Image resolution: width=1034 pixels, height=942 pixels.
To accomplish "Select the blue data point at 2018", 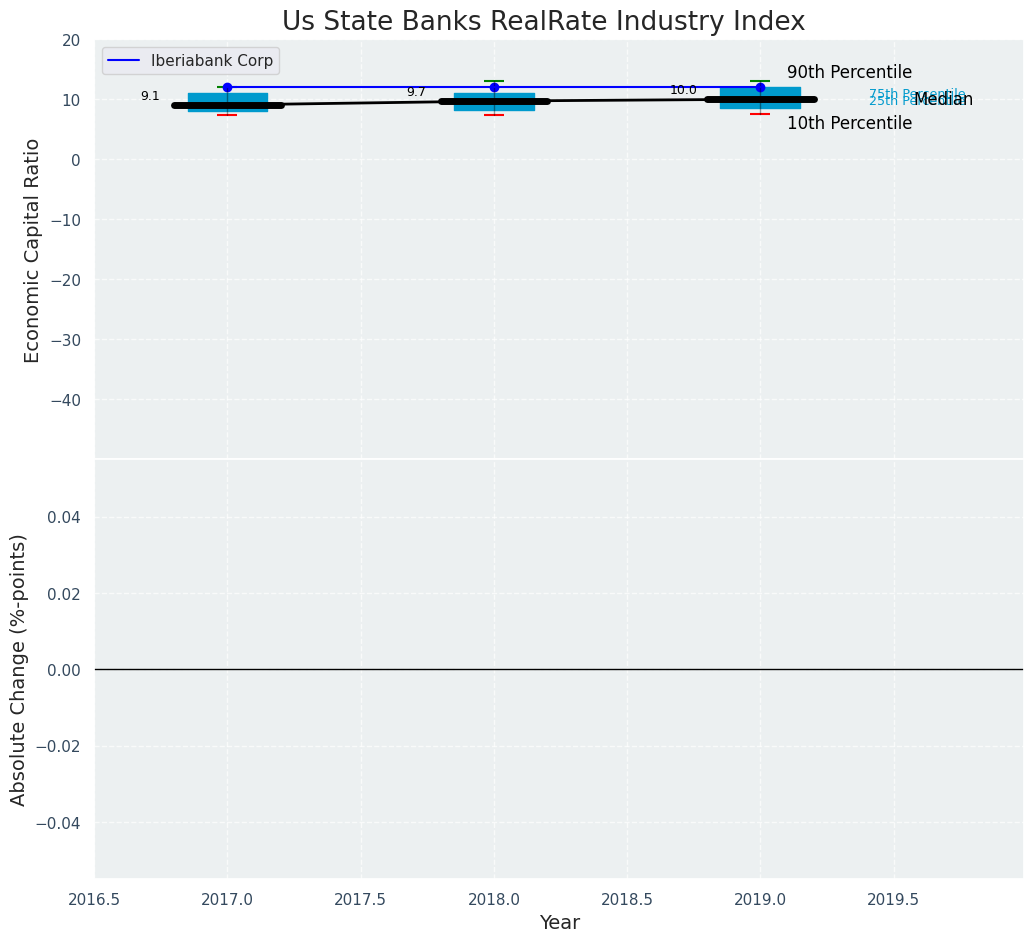I will coord(494,87).
